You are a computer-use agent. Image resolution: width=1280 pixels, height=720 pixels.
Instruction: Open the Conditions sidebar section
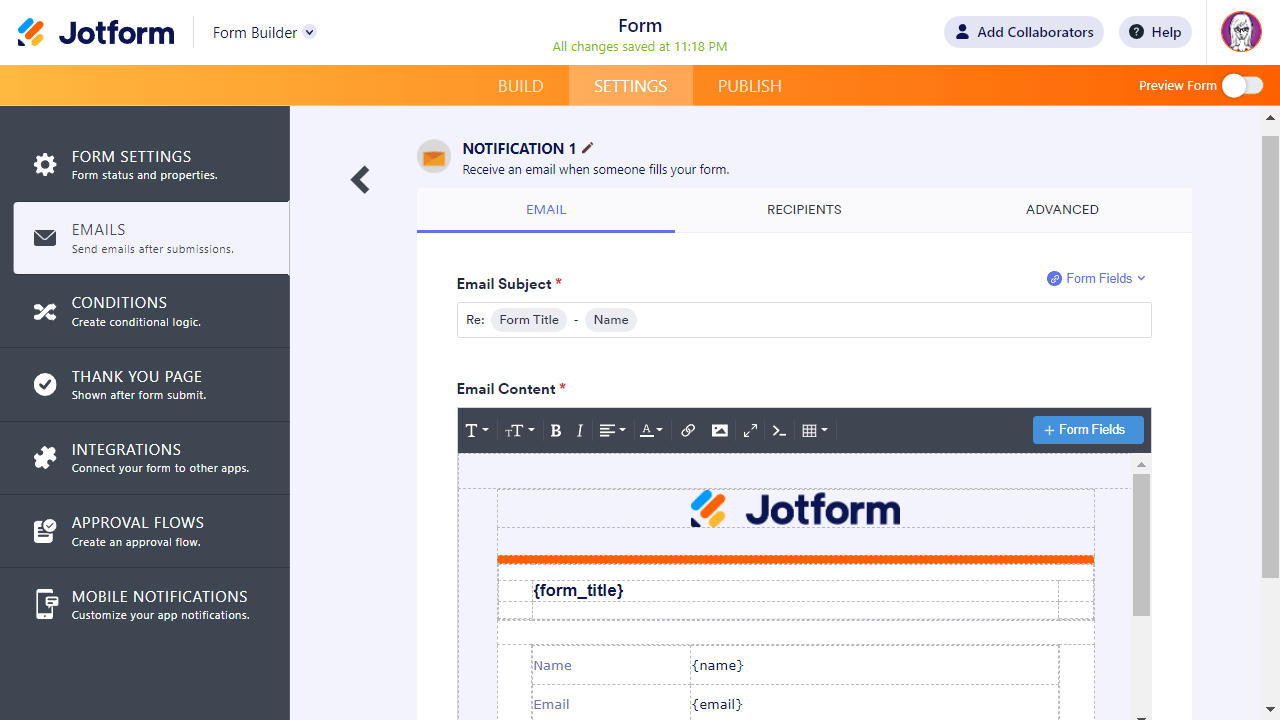coord(145,311)
